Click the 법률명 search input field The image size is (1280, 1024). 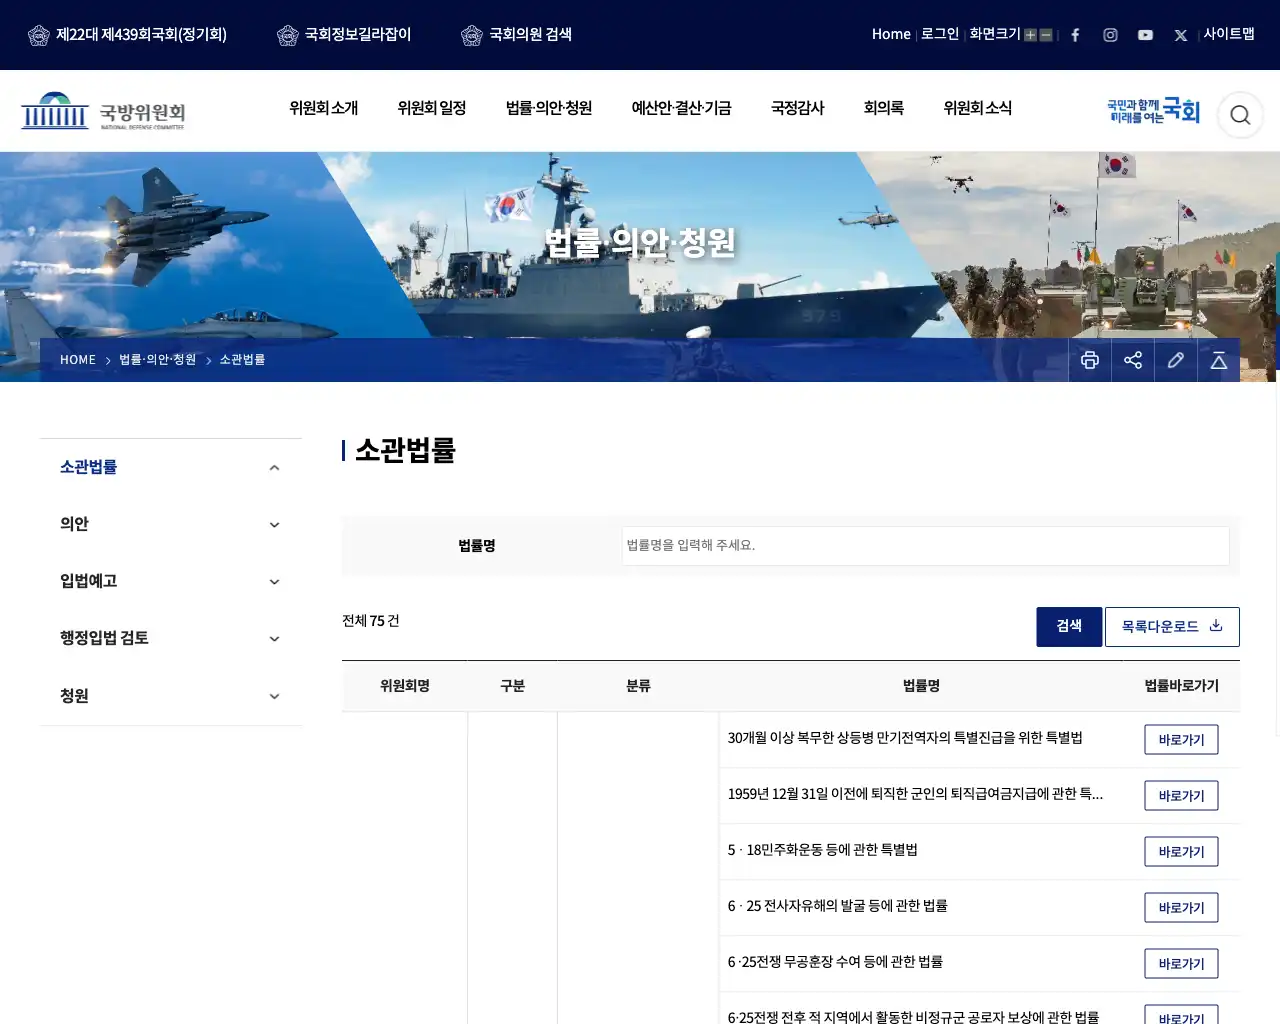[x=926, y=546]
